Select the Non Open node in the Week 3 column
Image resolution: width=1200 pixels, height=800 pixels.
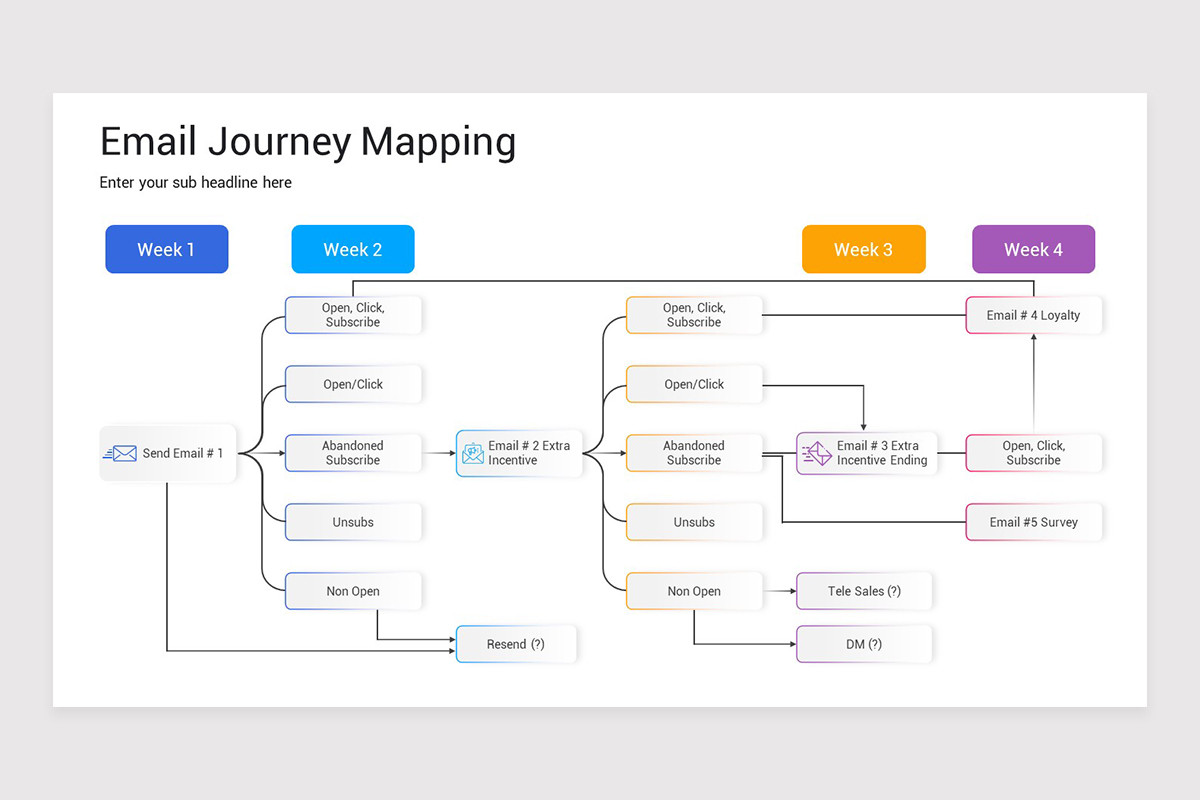693,591
